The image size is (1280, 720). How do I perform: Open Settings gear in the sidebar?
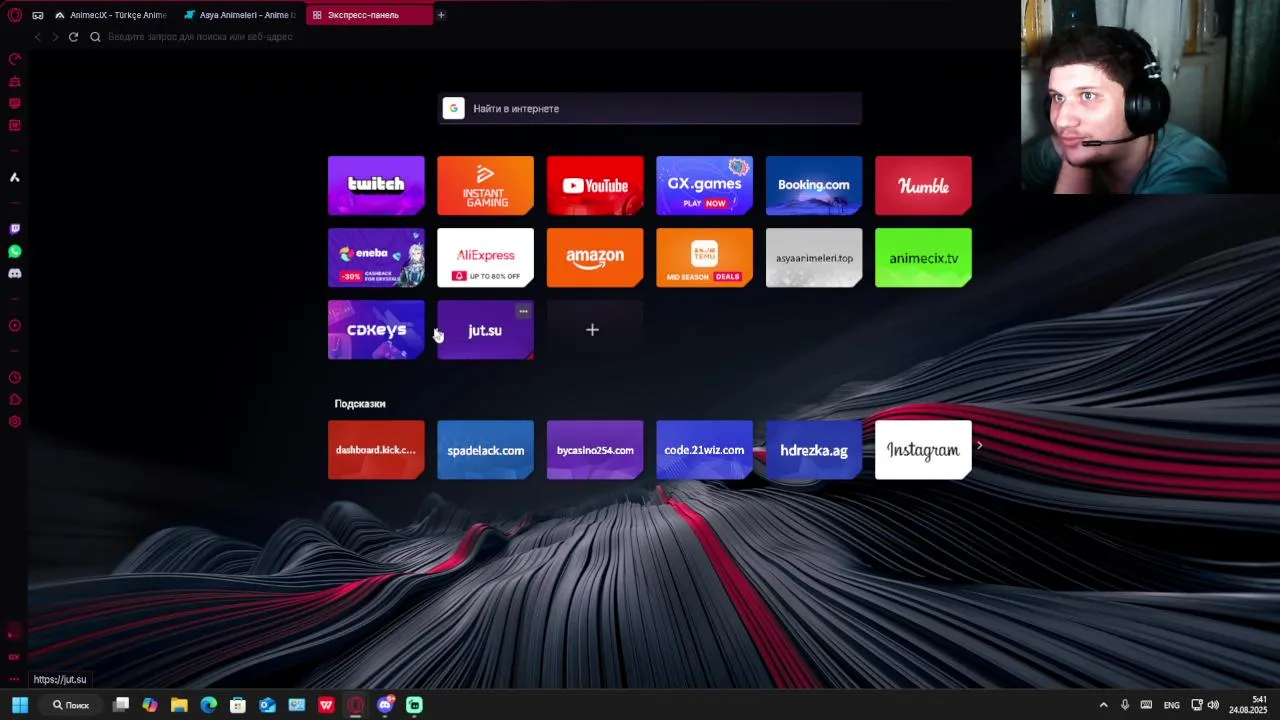click(x=14, y=421)
